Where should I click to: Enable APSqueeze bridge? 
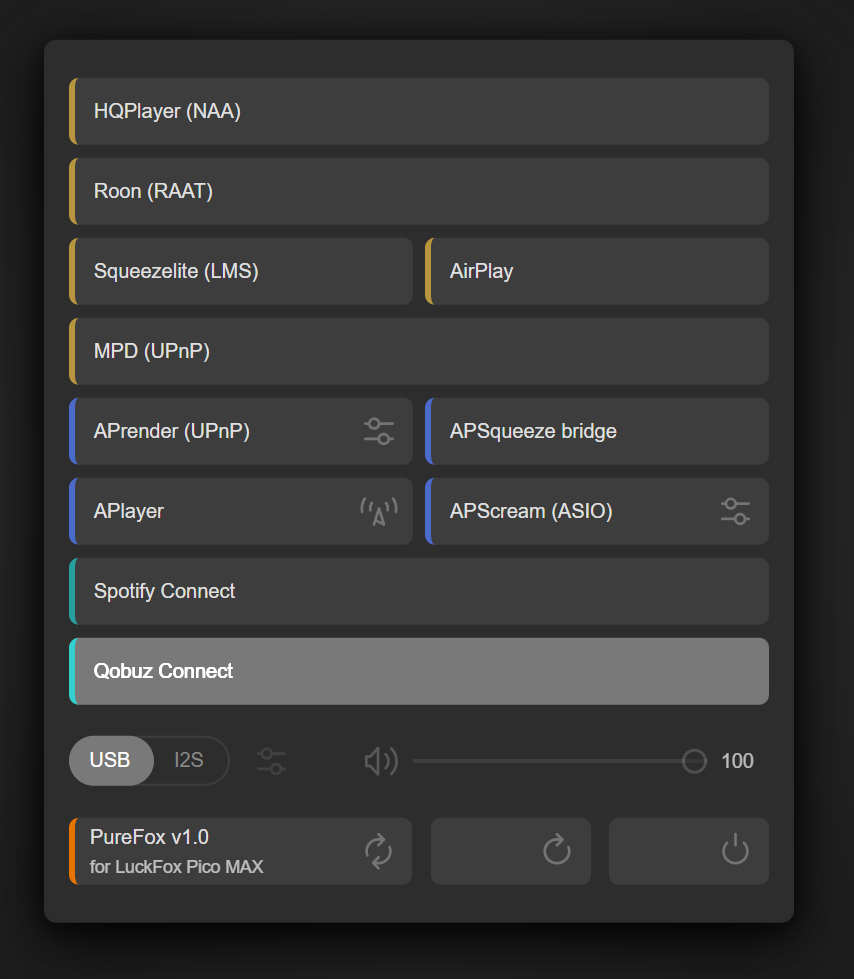coord(596,431)
